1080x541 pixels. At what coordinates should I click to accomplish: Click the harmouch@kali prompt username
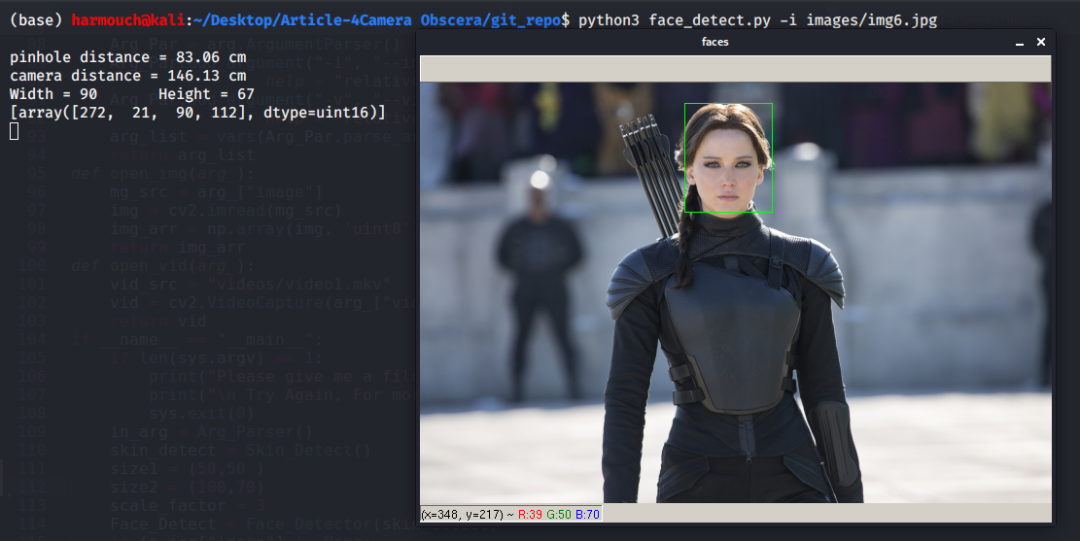(128, 20)
